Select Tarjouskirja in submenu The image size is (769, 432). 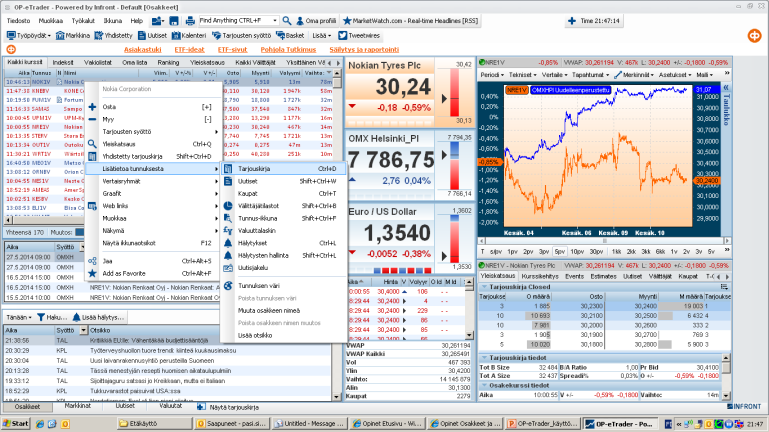283,168
